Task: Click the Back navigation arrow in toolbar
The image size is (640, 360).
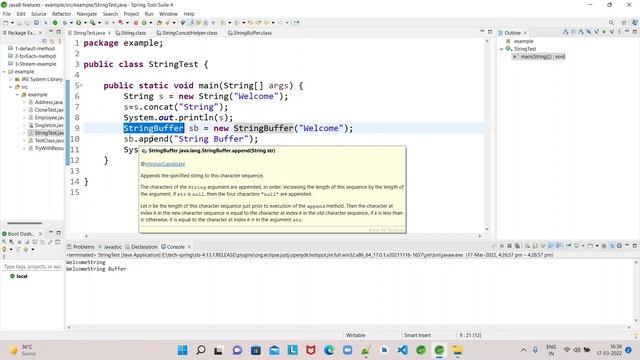Action: pos(266,22)
